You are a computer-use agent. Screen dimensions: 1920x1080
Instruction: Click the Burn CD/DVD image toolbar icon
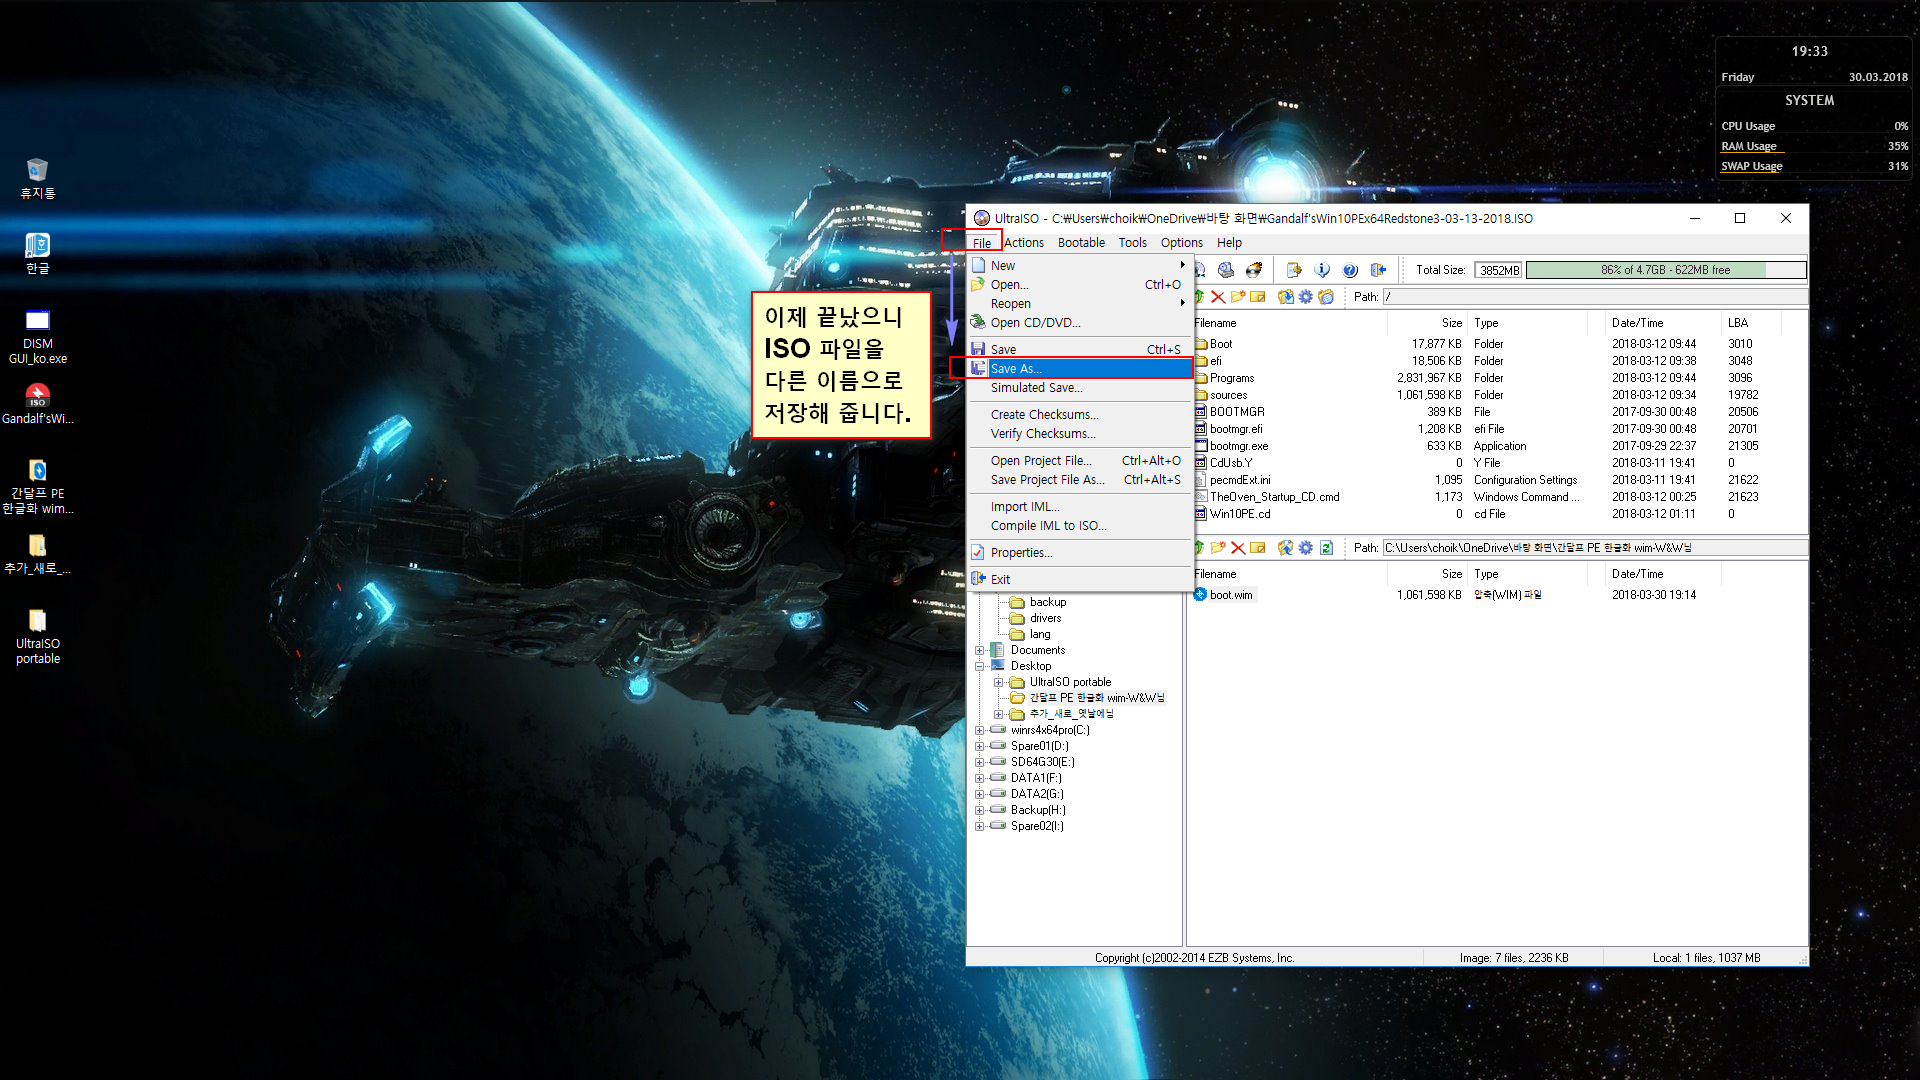(x=1254, y=270)
